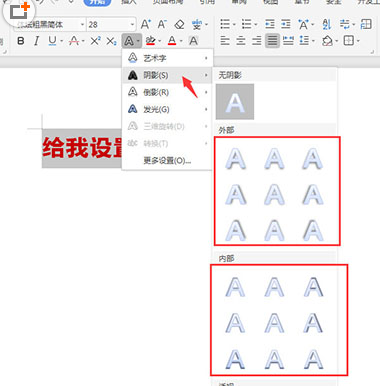Click the 三维旋转(D) menu entry
Screen dimensions: 392x386
point(167,126)
